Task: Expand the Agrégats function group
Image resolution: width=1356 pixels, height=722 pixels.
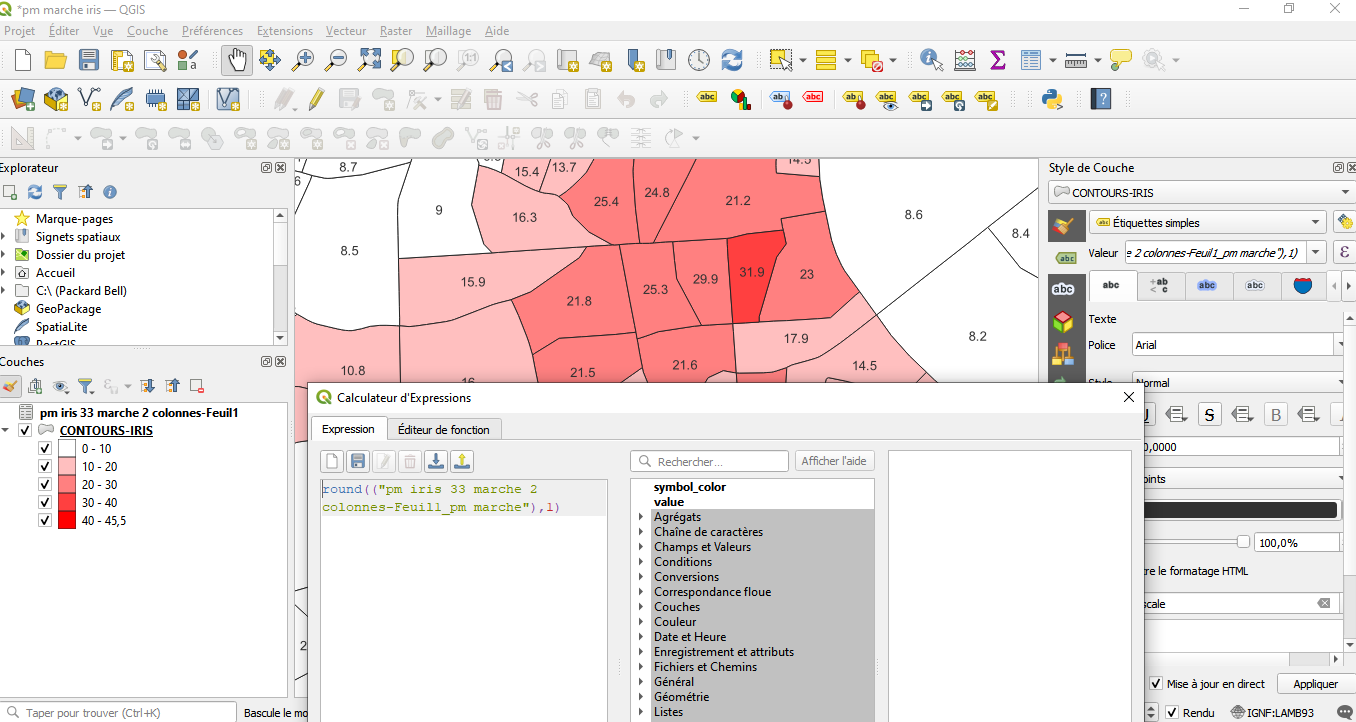Action: (642, 517)
